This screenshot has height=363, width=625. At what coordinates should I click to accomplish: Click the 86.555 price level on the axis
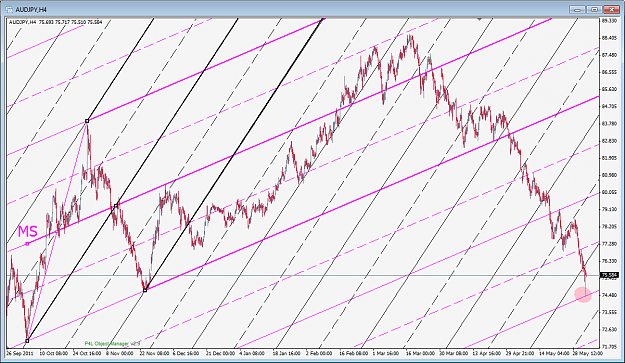pyautogui.click(x=610, y=72)
